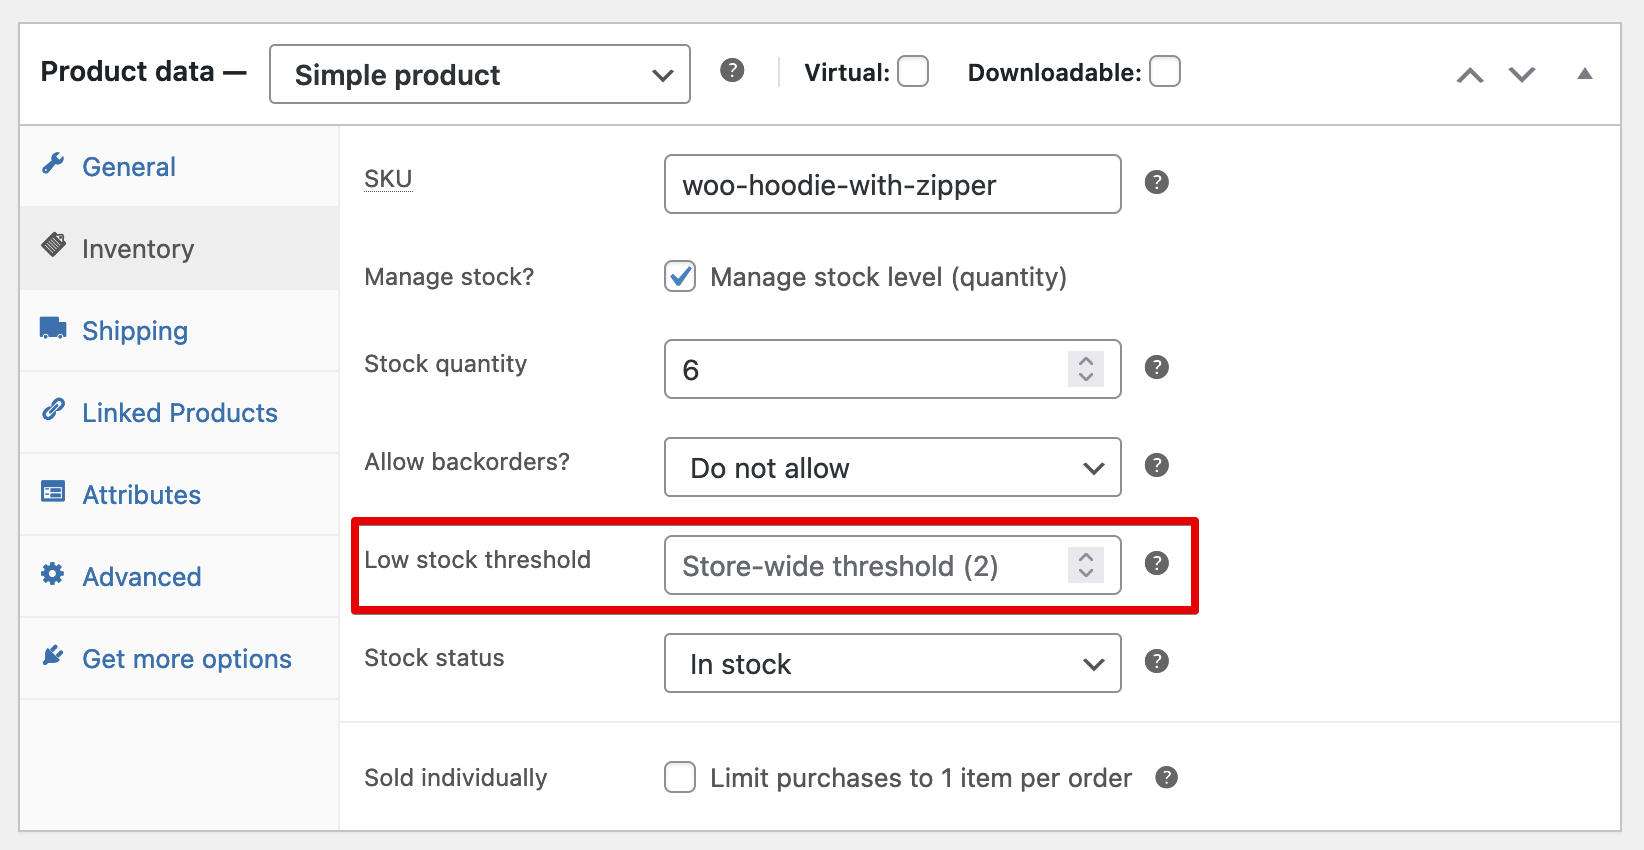Click help icon next to Low stock threshold
The width and height of the screenshot is (1644, 850).
pos(1156,563)
